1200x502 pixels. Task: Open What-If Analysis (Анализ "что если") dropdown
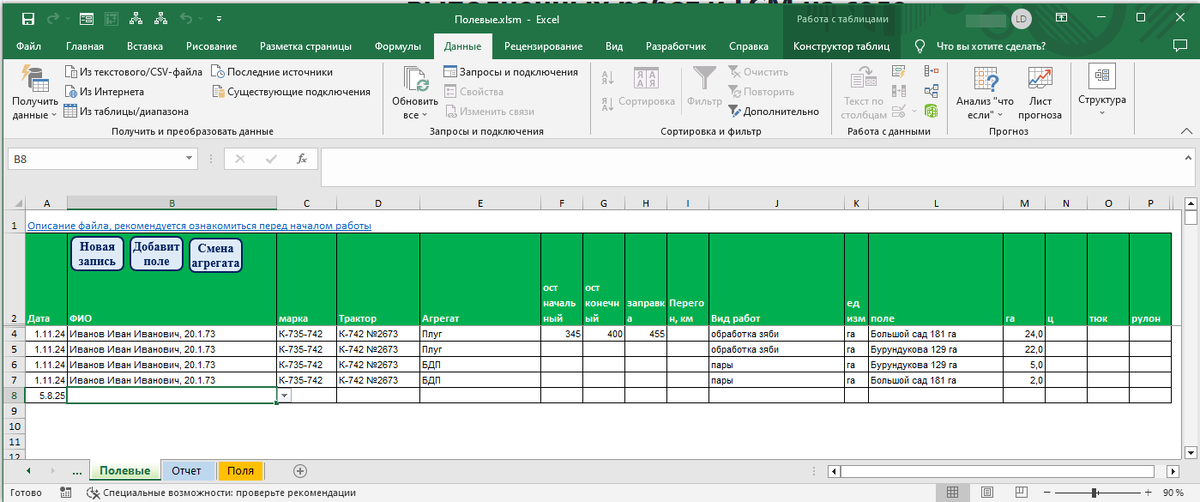(x=985, y=92)
